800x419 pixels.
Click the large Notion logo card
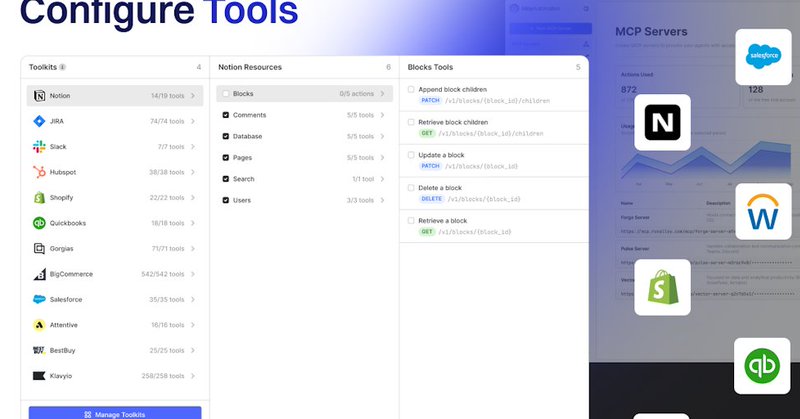click(662, 122)
